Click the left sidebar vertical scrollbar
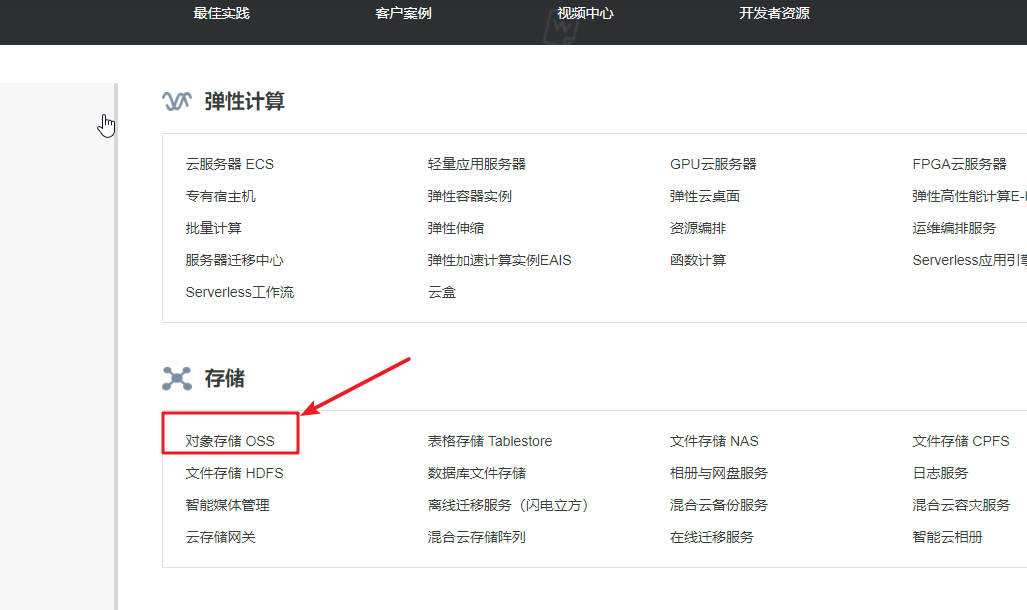This screenshot has width=1027, height=610. (x=116, y=346)
